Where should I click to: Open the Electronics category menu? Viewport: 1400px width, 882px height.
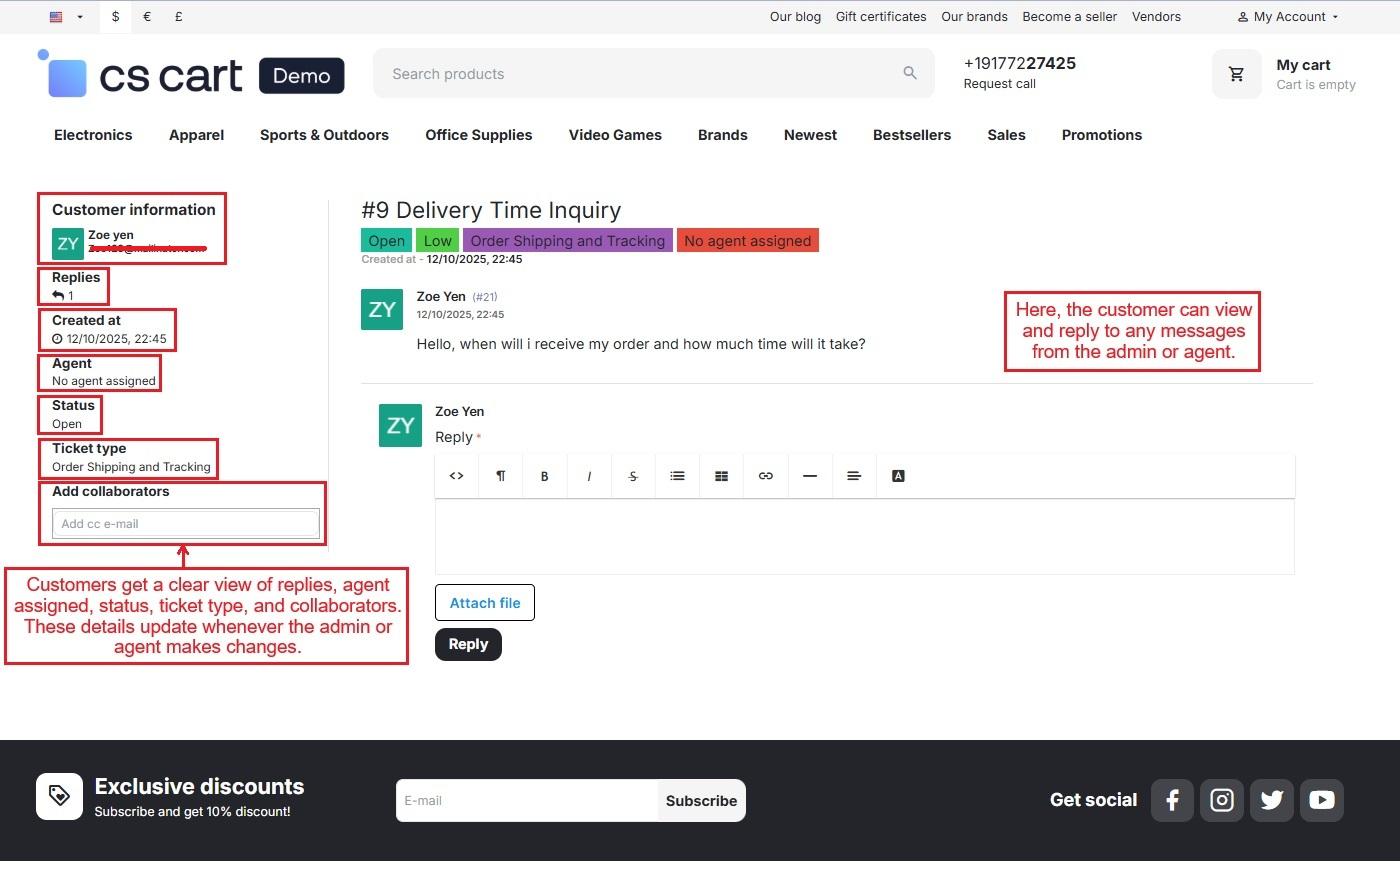pyautogui.click(x=93, y=135)
